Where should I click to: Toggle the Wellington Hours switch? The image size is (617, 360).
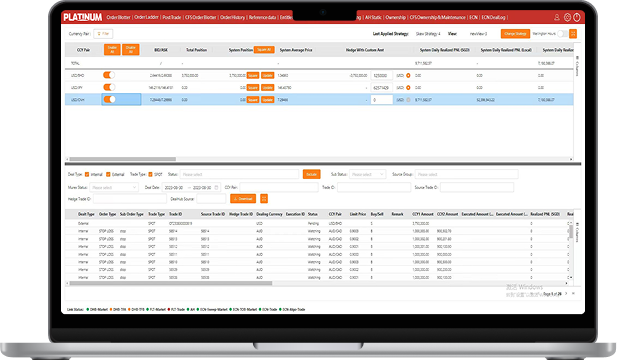click(x=563, y=34)
